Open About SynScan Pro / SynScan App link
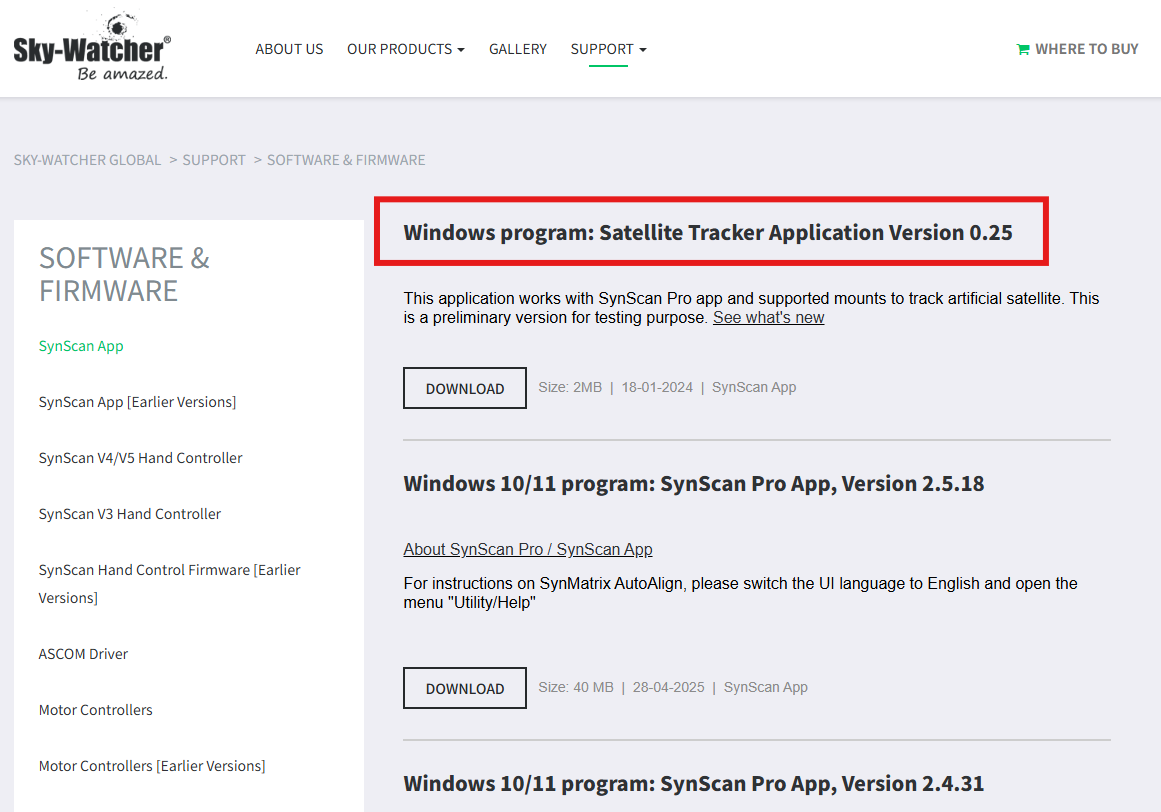1161x812 pixels. pyautogui.click(x=528, y=549)
